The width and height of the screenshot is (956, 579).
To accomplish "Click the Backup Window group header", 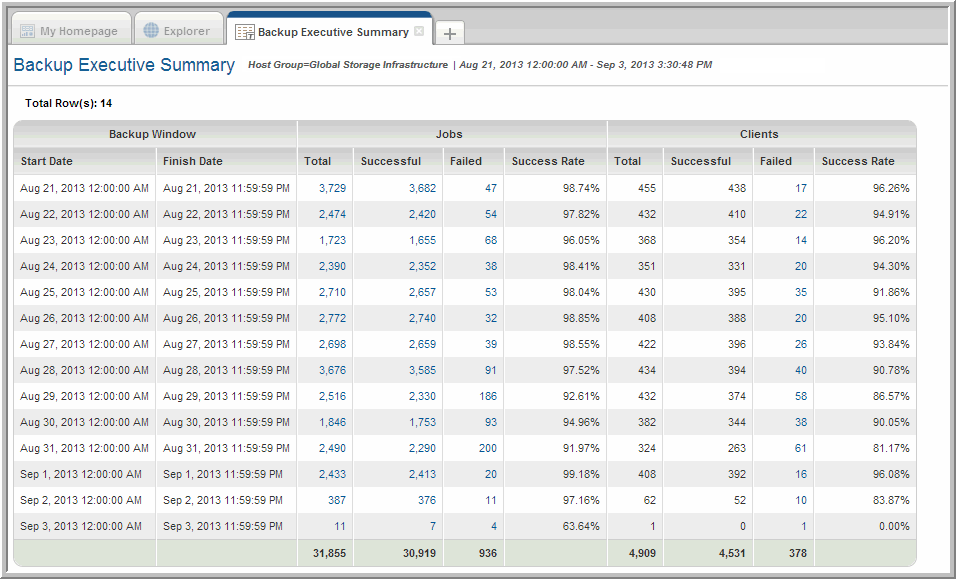I will 152,134.
